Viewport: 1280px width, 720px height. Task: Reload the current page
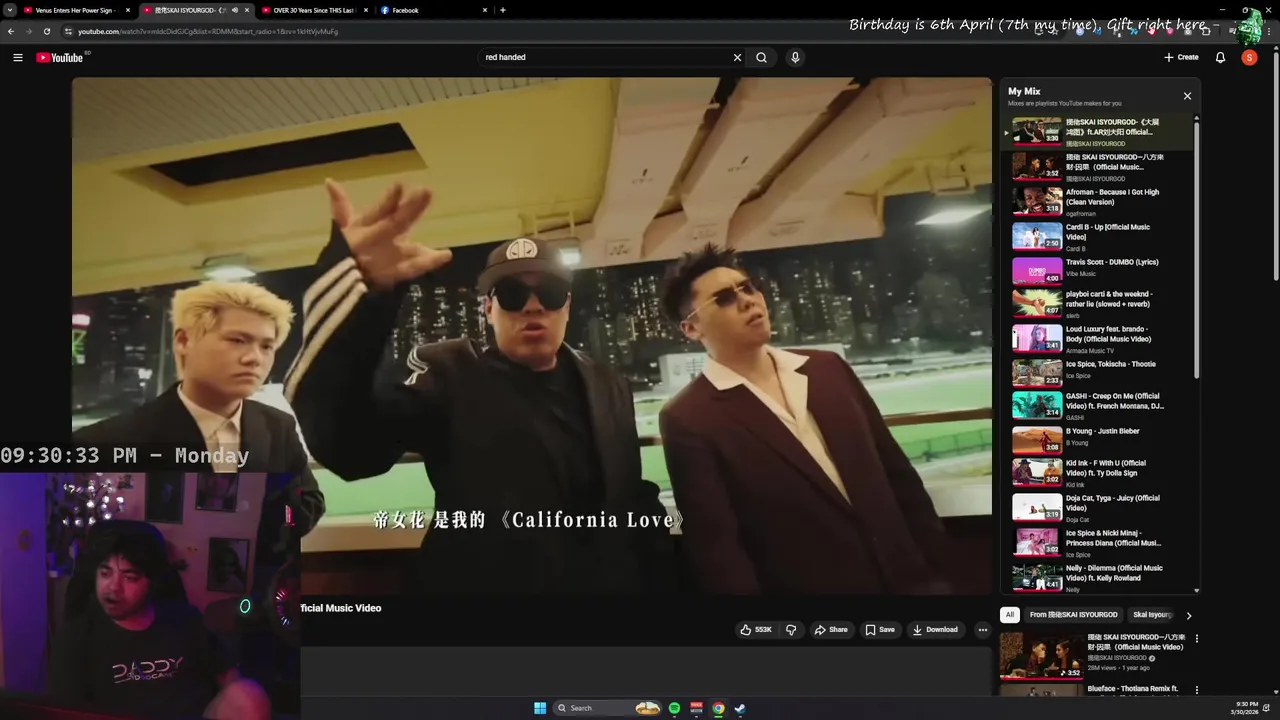46,31
